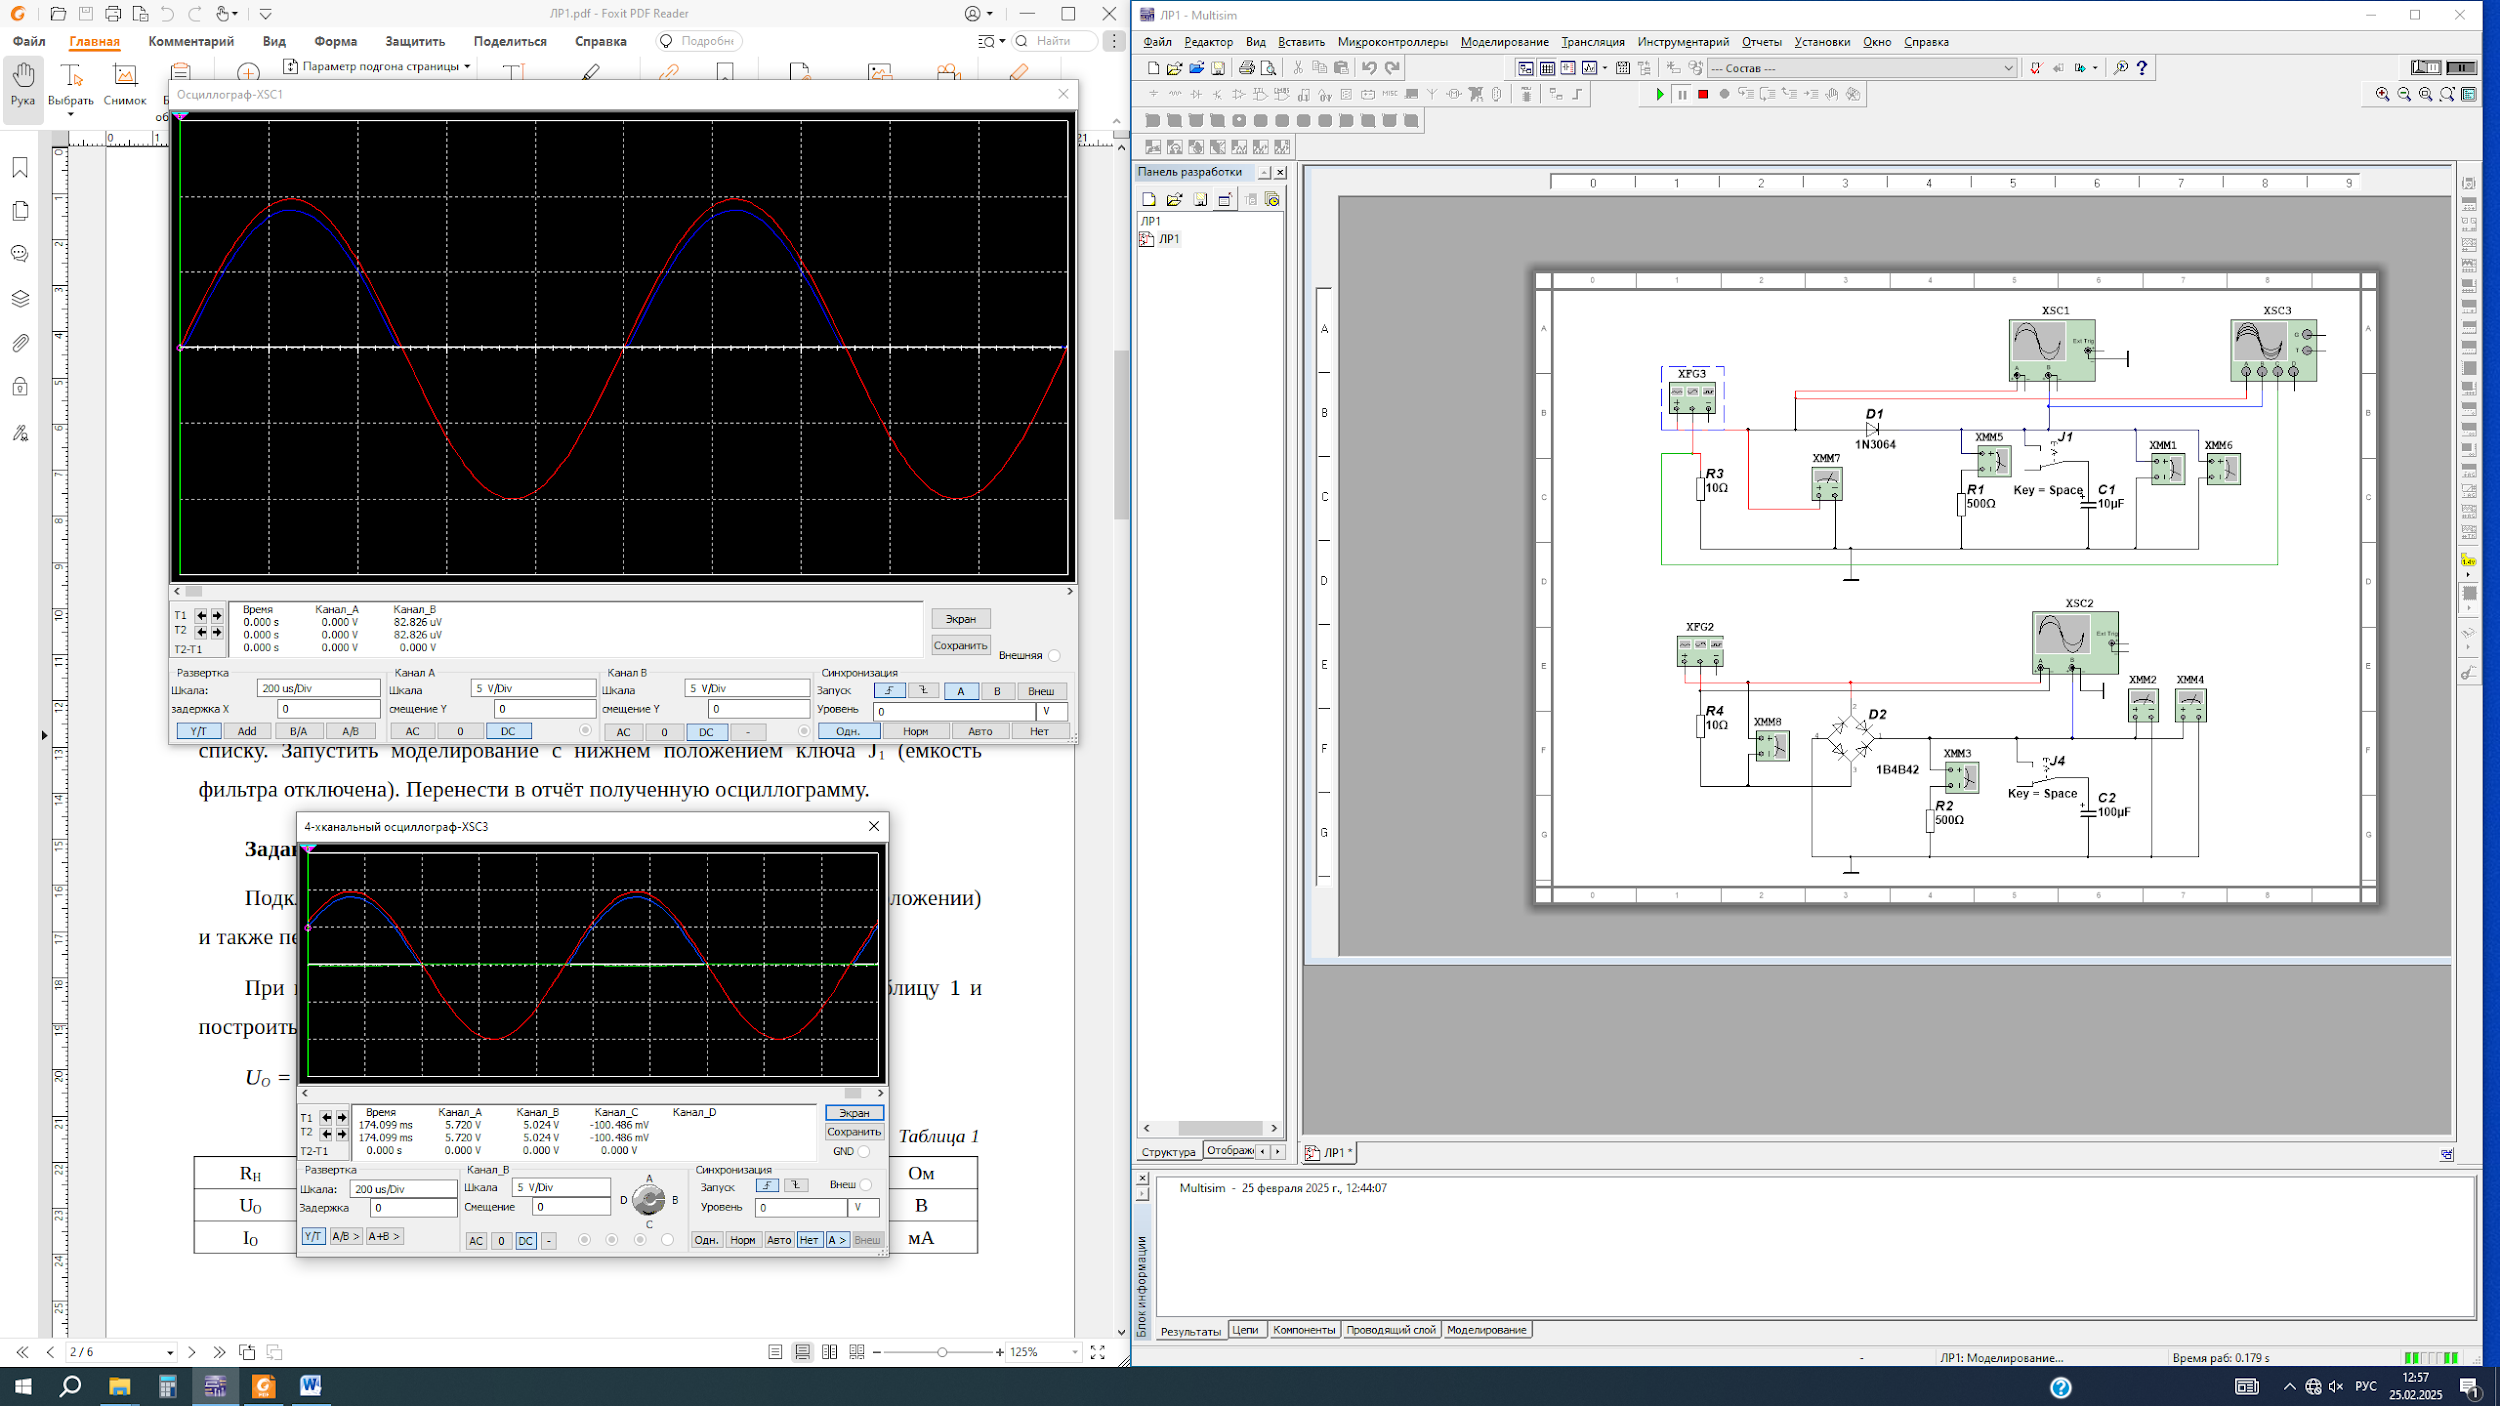Switch to the Компоненты tab in Multisim info block
This screenshot has width=2500, height=1406.
pos(1304,1330)
